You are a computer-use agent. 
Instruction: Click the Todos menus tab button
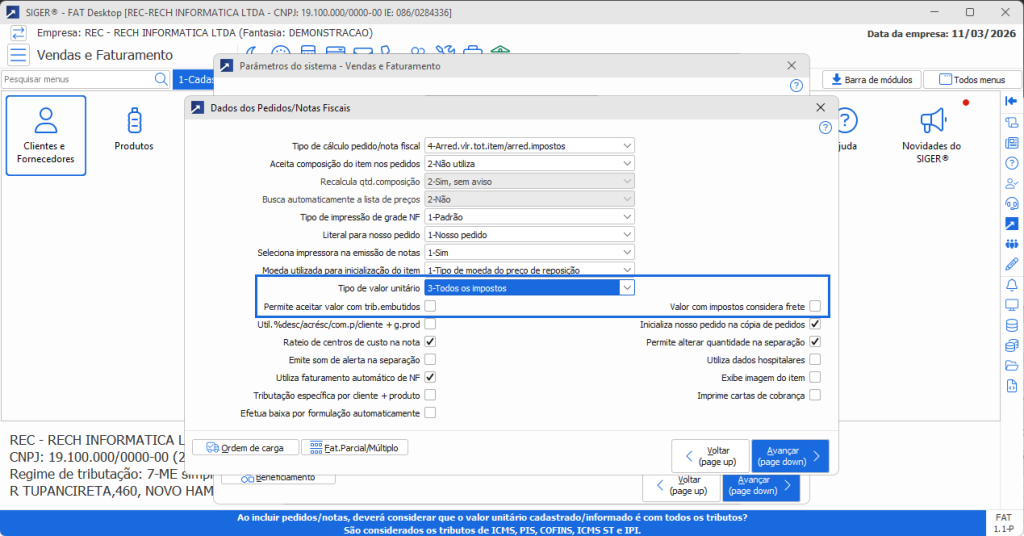pos(965,80)
